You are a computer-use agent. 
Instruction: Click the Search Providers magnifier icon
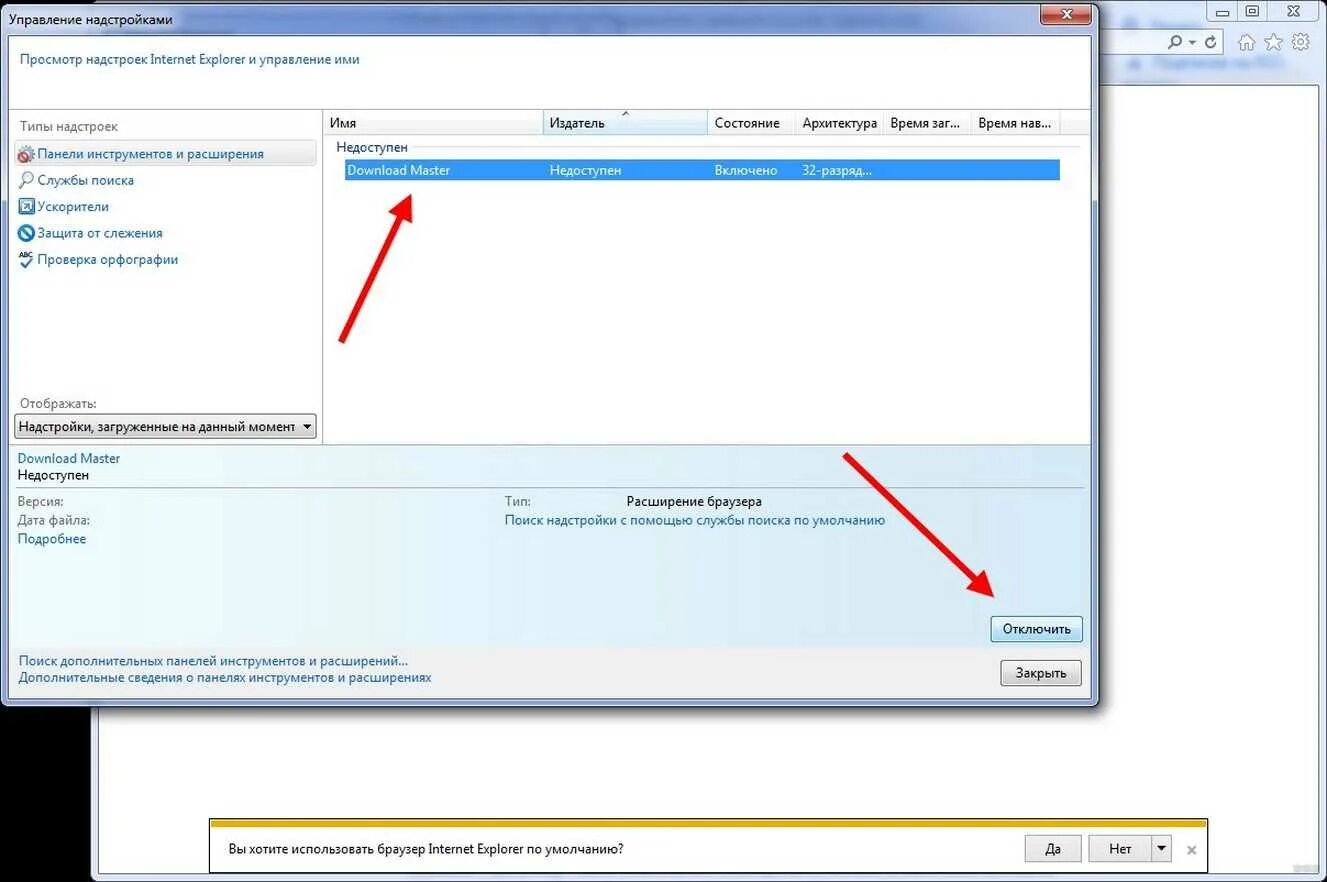click(x=26, y=180)
